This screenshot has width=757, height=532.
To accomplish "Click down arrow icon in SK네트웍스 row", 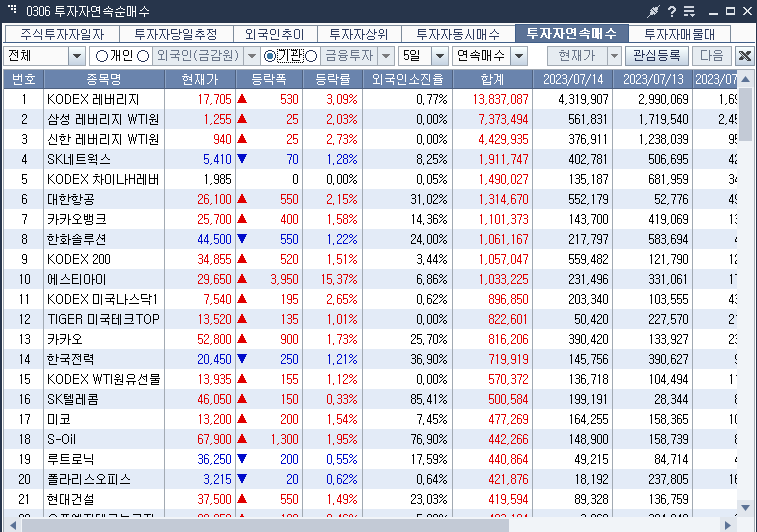I will tap(242, 159).
